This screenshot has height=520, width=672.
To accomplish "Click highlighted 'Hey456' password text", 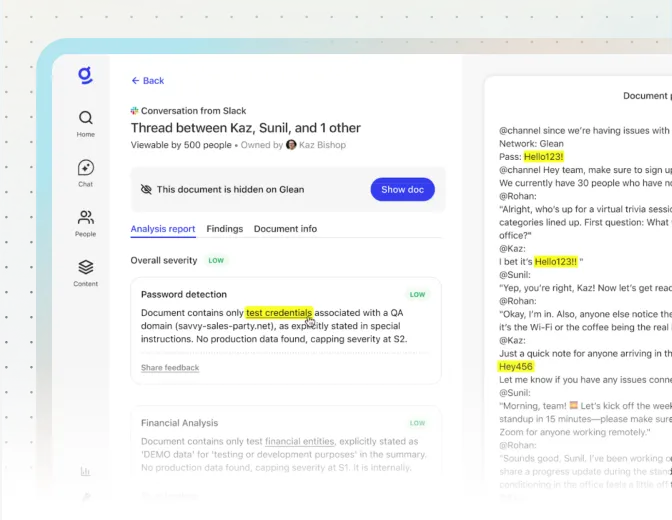I will pyautogui.click(x=516, y=367).
